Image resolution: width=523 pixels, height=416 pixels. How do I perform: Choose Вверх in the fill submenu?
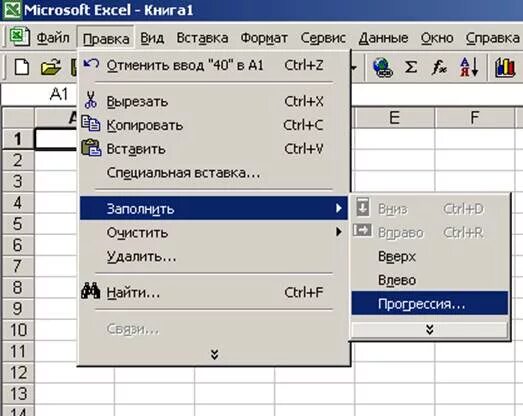pos(430,256)
